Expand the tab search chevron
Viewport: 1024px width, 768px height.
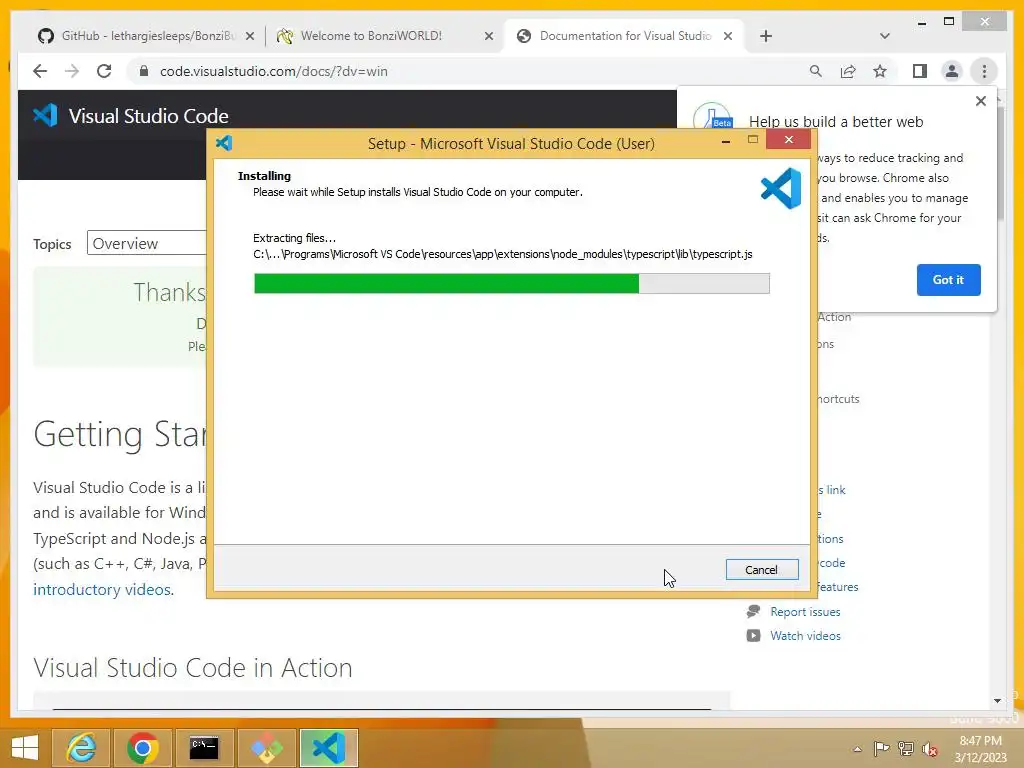pos(885,36)
